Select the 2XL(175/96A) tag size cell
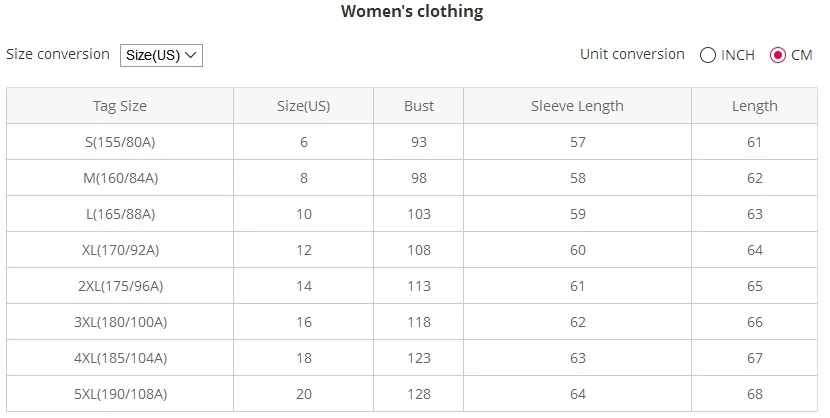Viewport: 830px width, 418px height. pos(120,286)
